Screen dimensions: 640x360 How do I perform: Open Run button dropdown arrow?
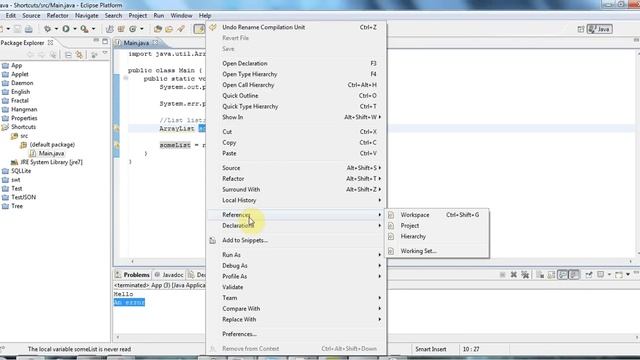click(75, 29)
